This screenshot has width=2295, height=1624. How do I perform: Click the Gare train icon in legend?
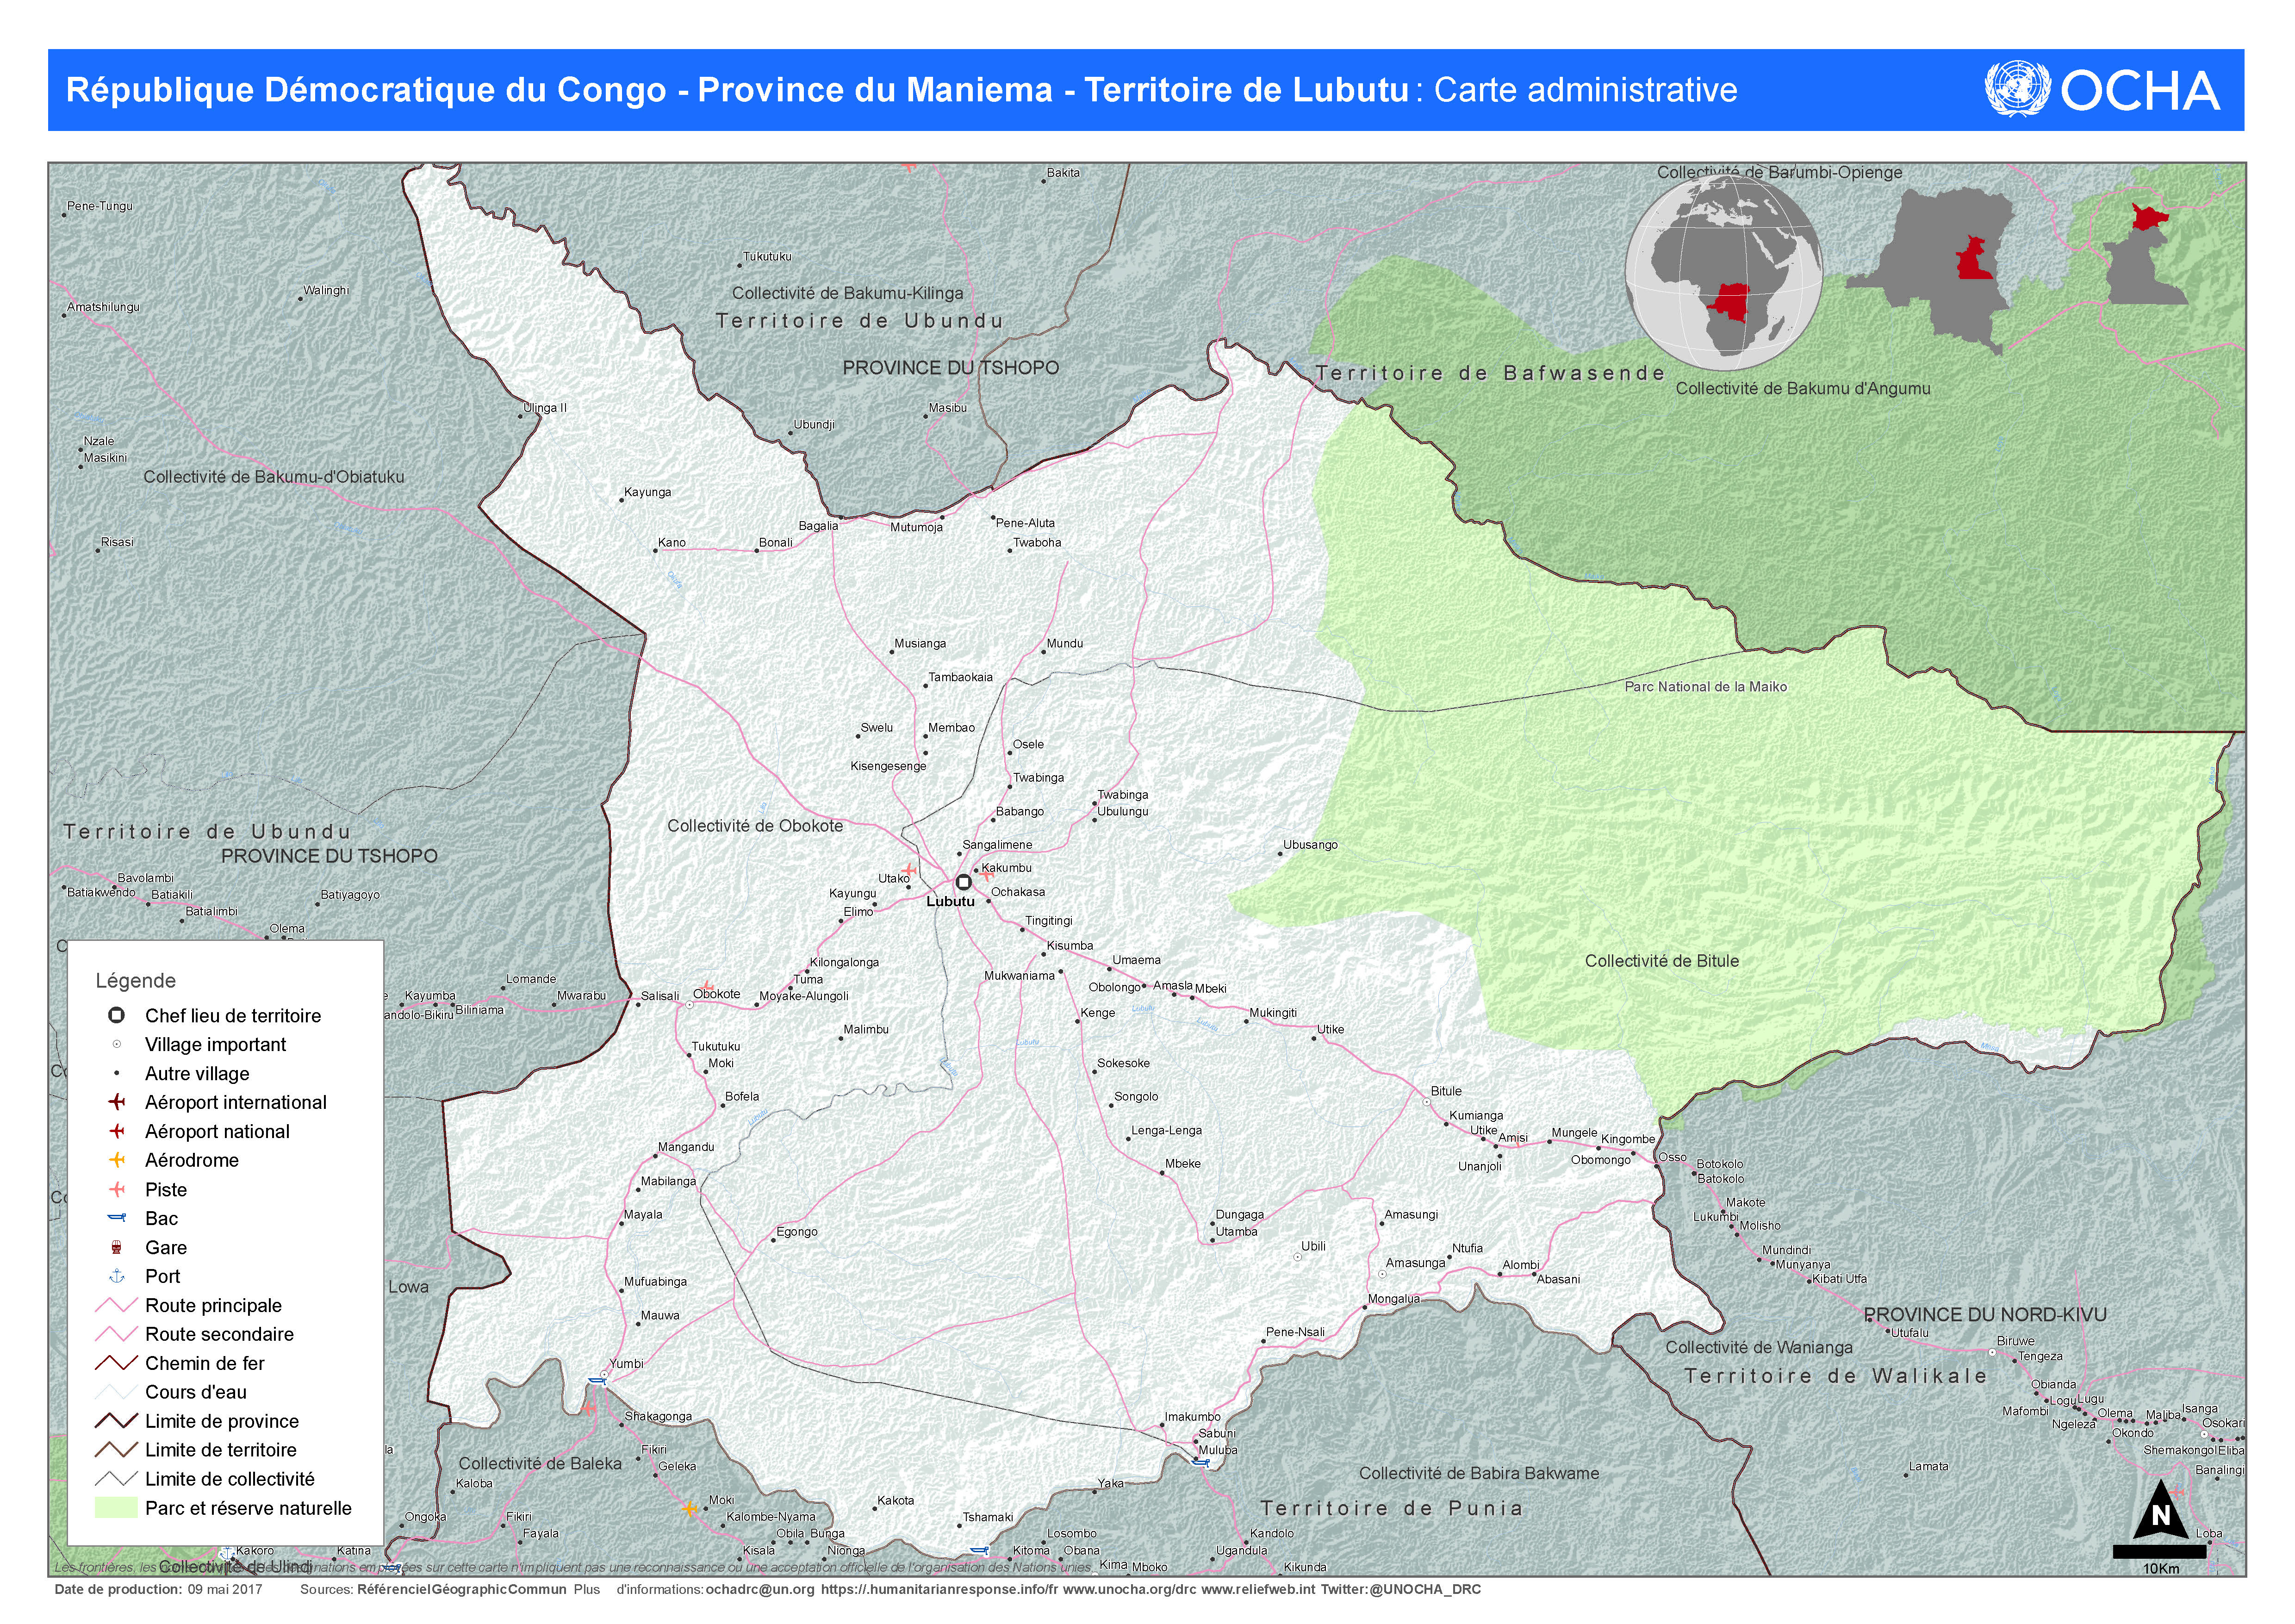click(x=117, y=1247)
